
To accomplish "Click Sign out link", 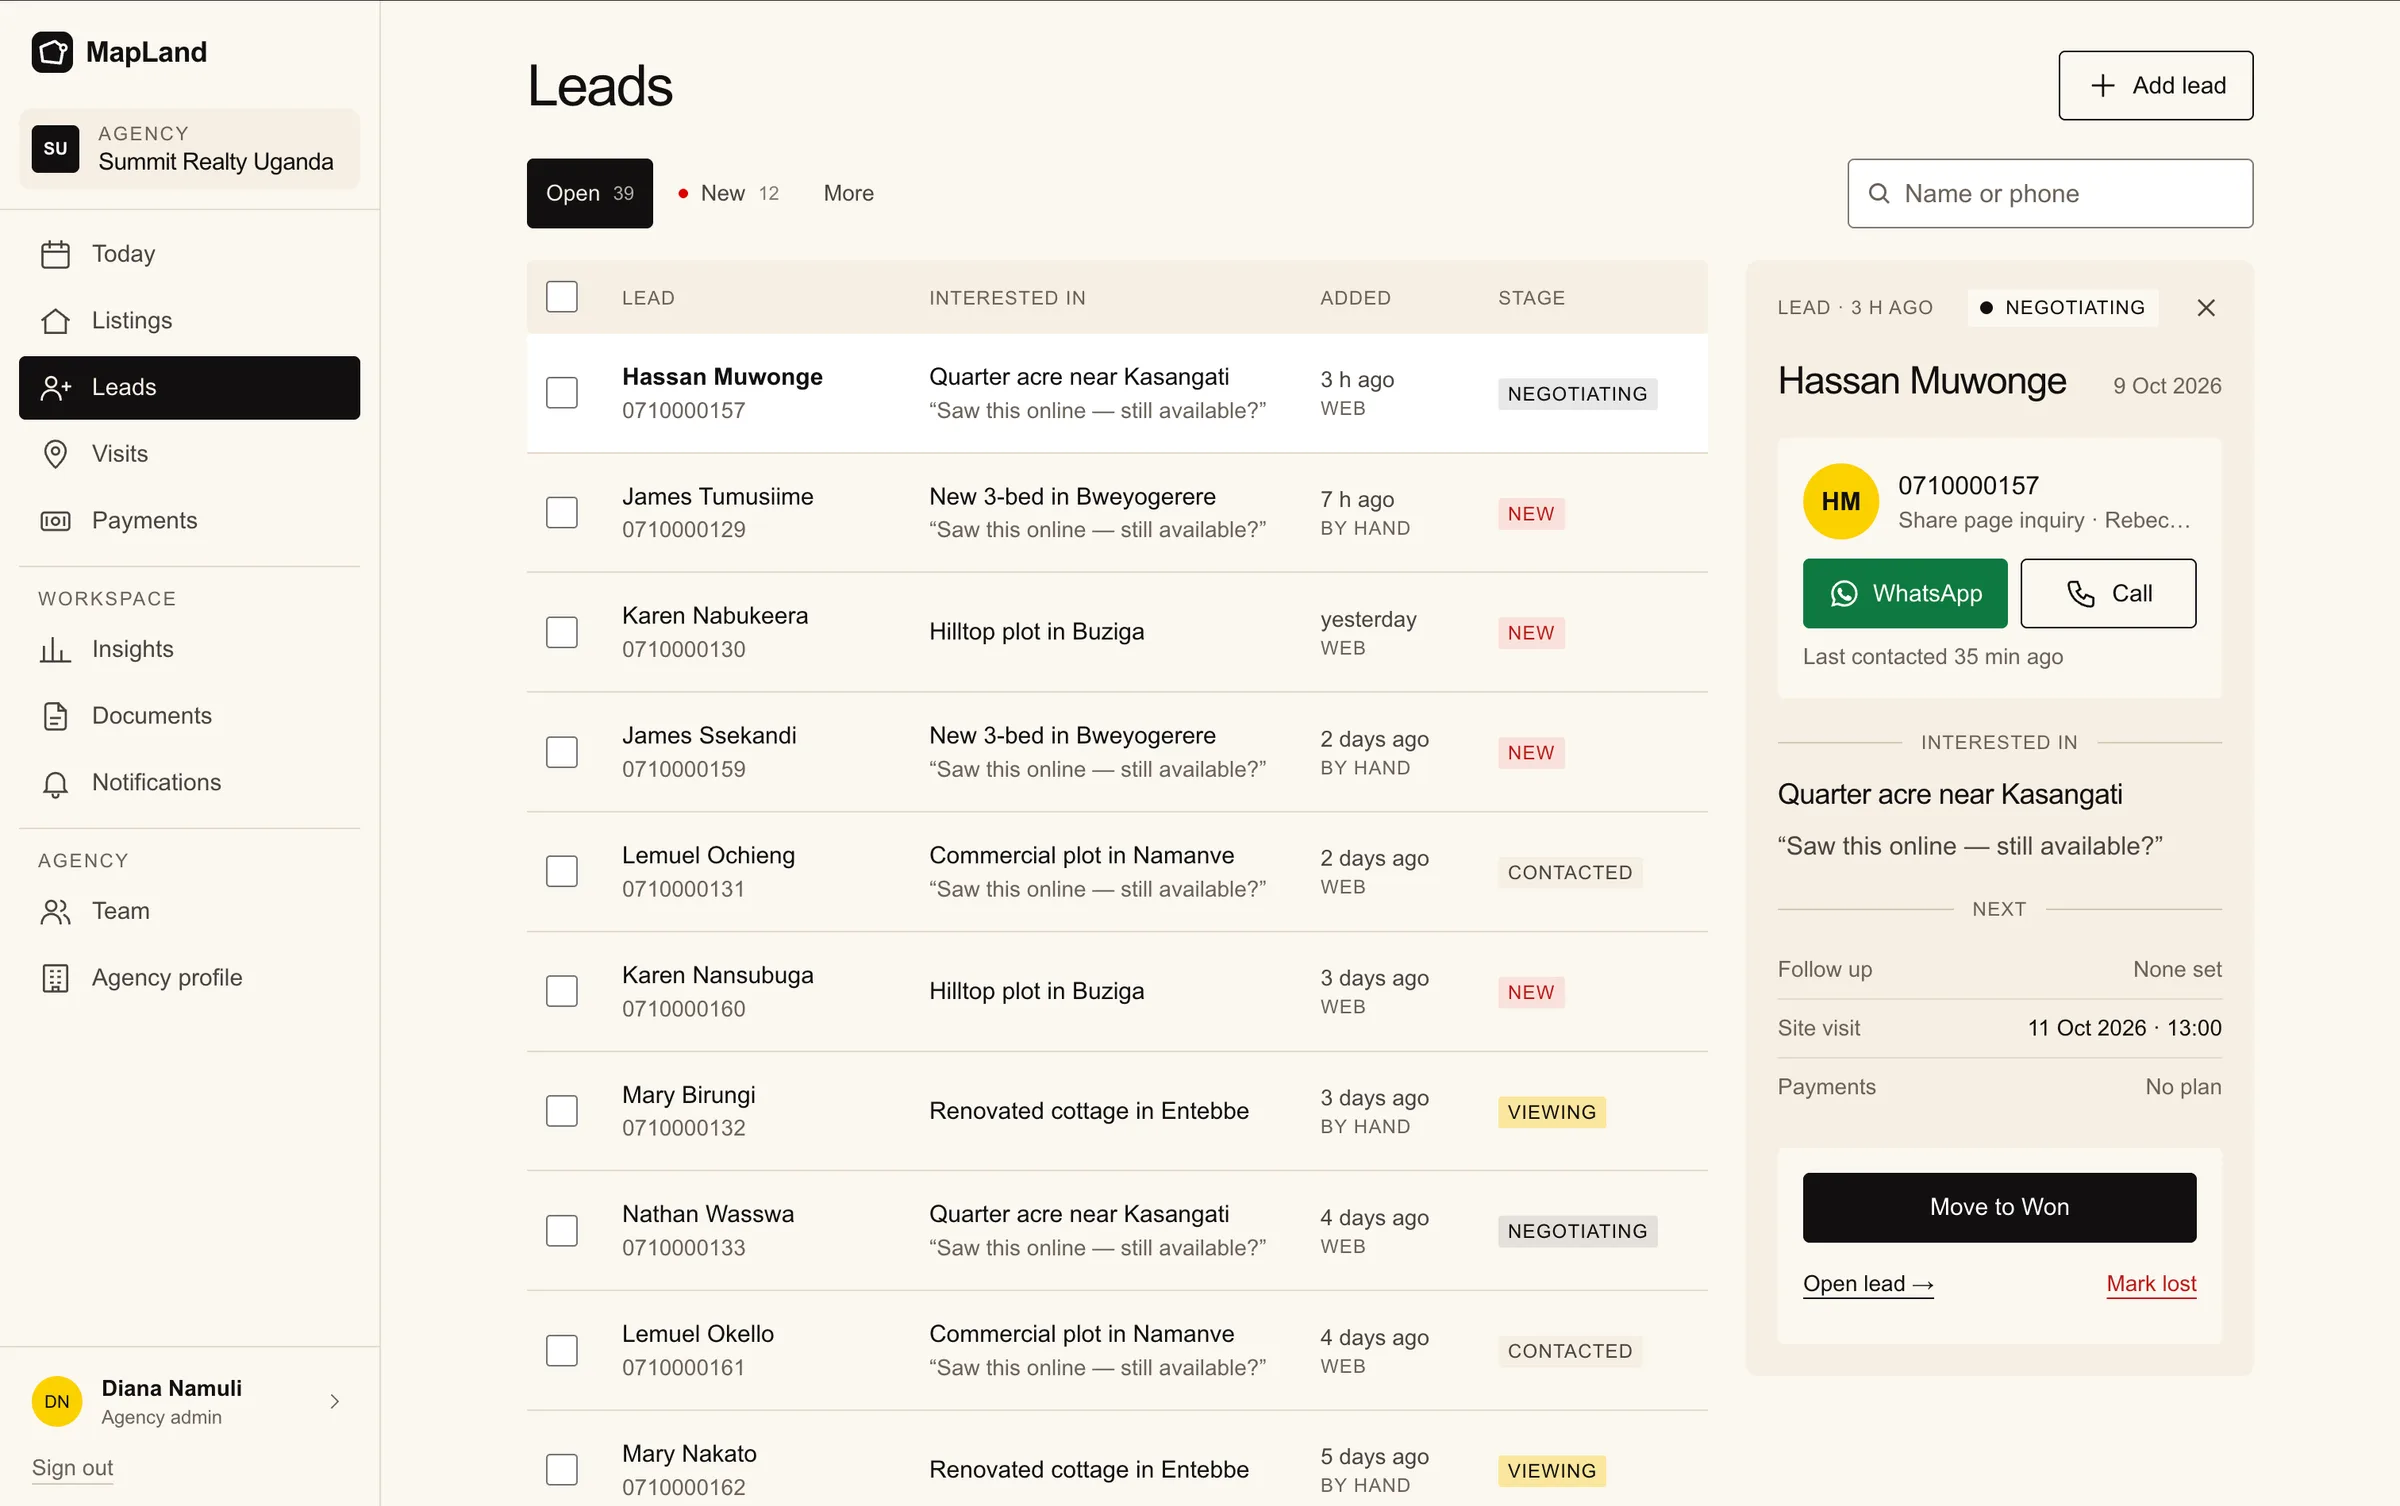I will [72, 1468].
